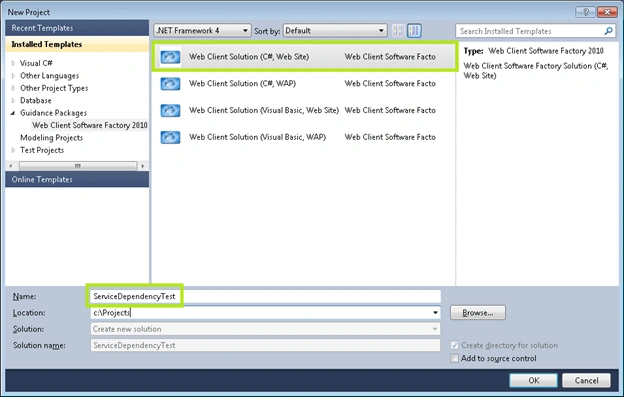Click the Web Client Solution (Visual Basic, WAP) icon

[x=170, y=137]
